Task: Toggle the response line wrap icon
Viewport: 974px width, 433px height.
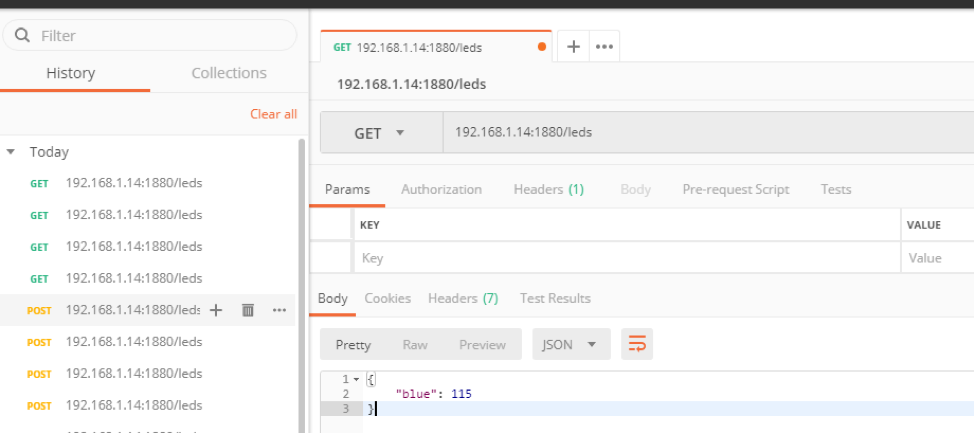Action: coord(636,344)
